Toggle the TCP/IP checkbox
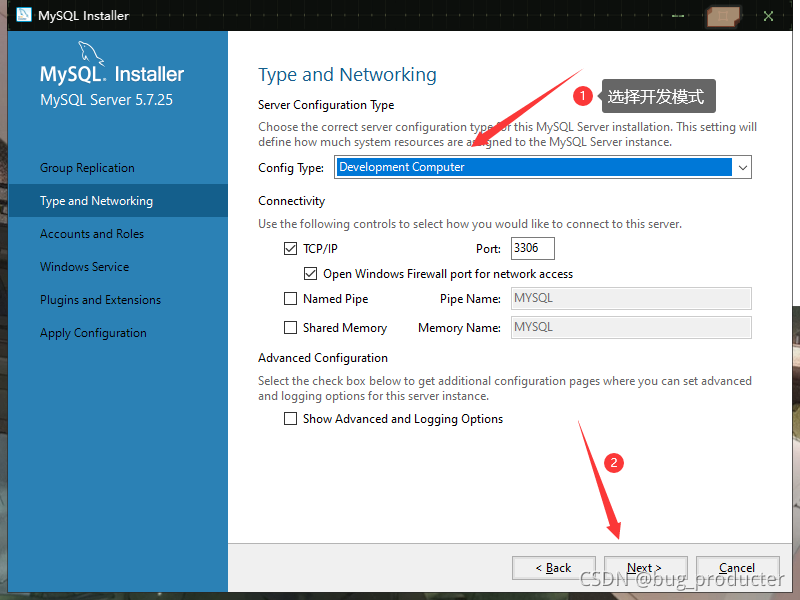Screen dimensions: 800x600 290,248
